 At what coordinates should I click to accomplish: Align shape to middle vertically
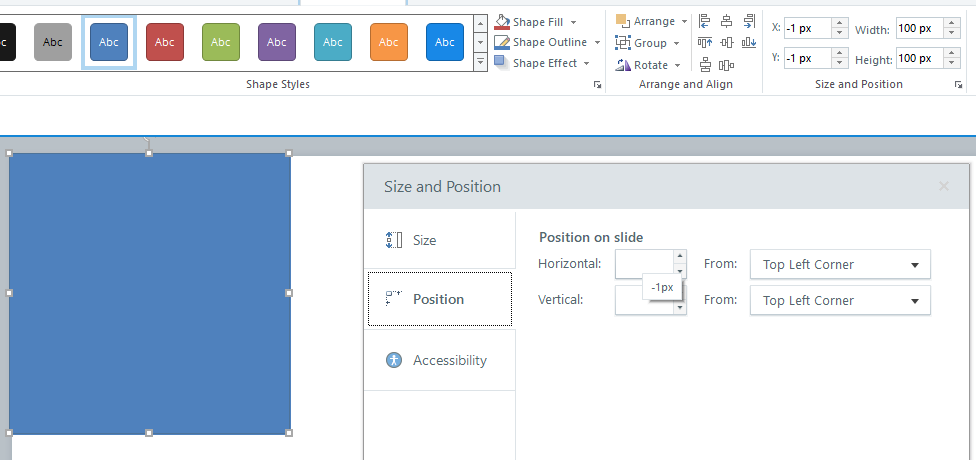[x=726, y=43]
